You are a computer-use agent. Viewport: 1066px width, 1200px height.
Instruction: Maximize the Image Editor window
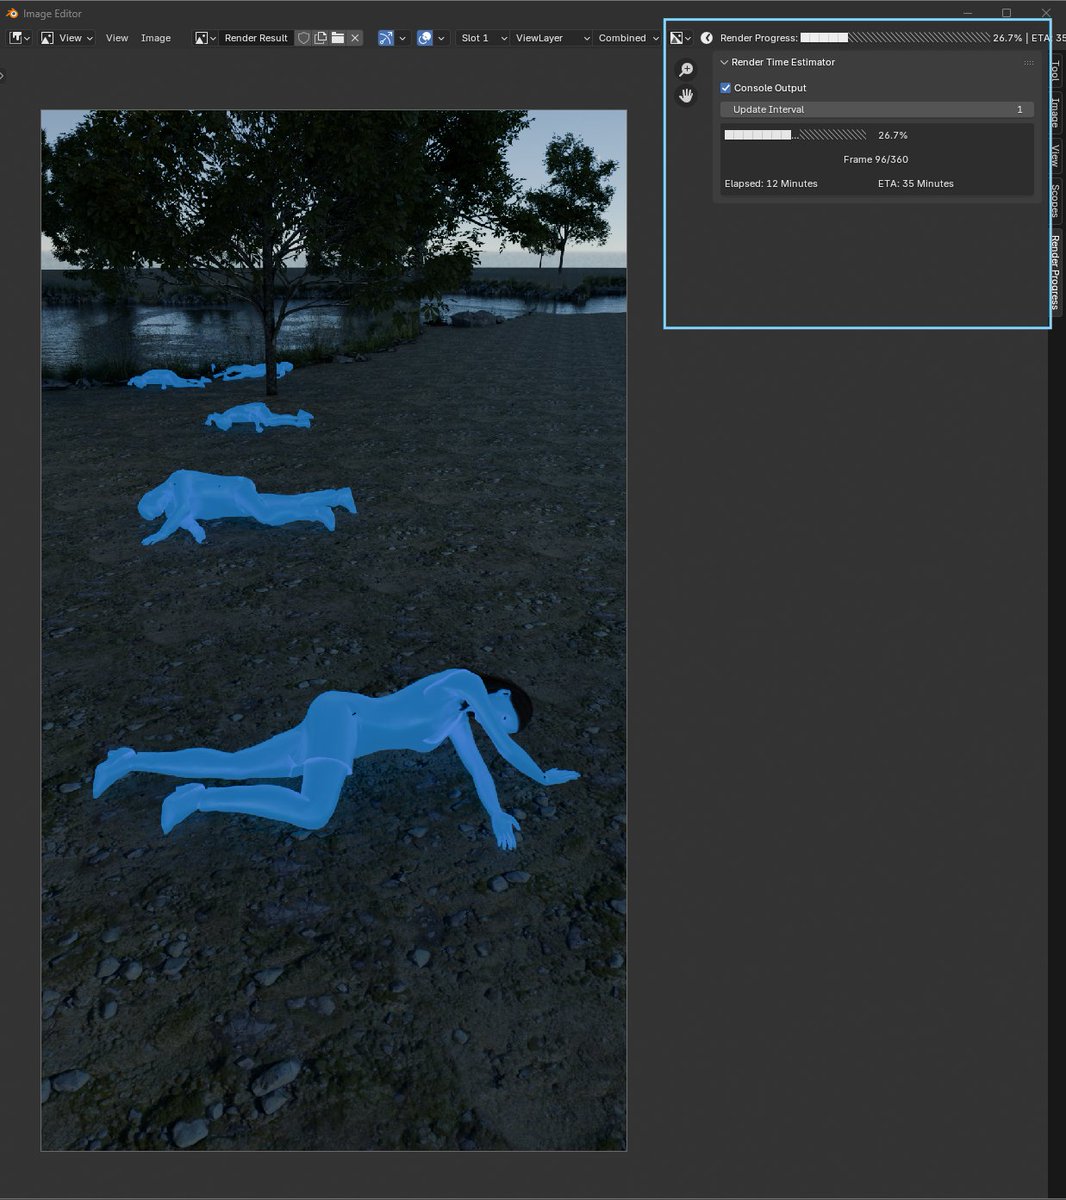coord(1006,13)
